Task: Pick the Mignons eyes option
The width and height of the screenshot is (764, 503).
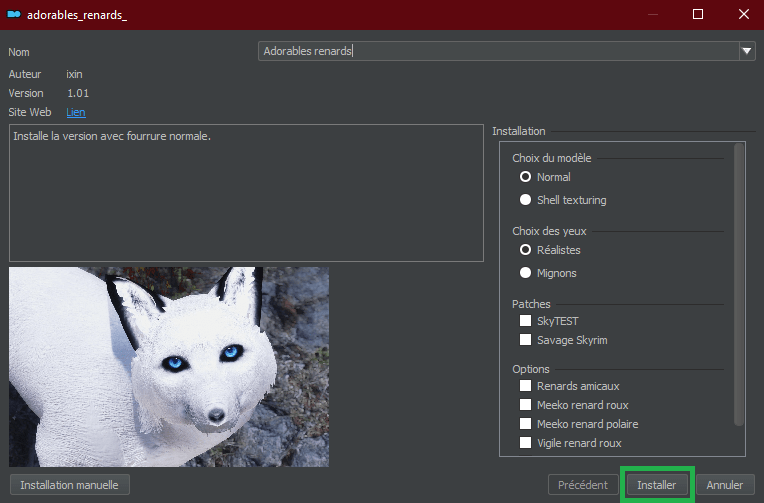Action: click(x=526, y=273)
